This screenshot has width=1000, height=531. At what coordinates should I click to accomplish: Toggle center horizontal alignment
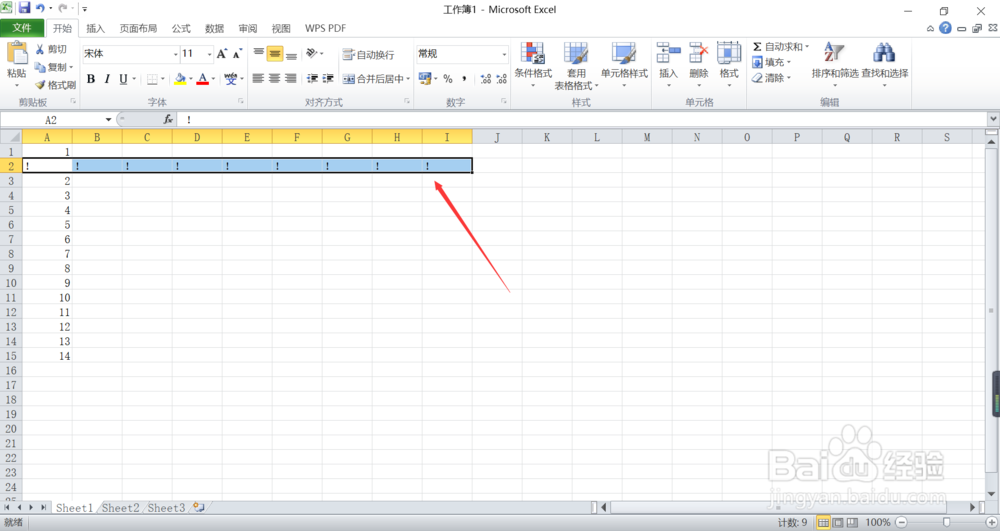274,78
